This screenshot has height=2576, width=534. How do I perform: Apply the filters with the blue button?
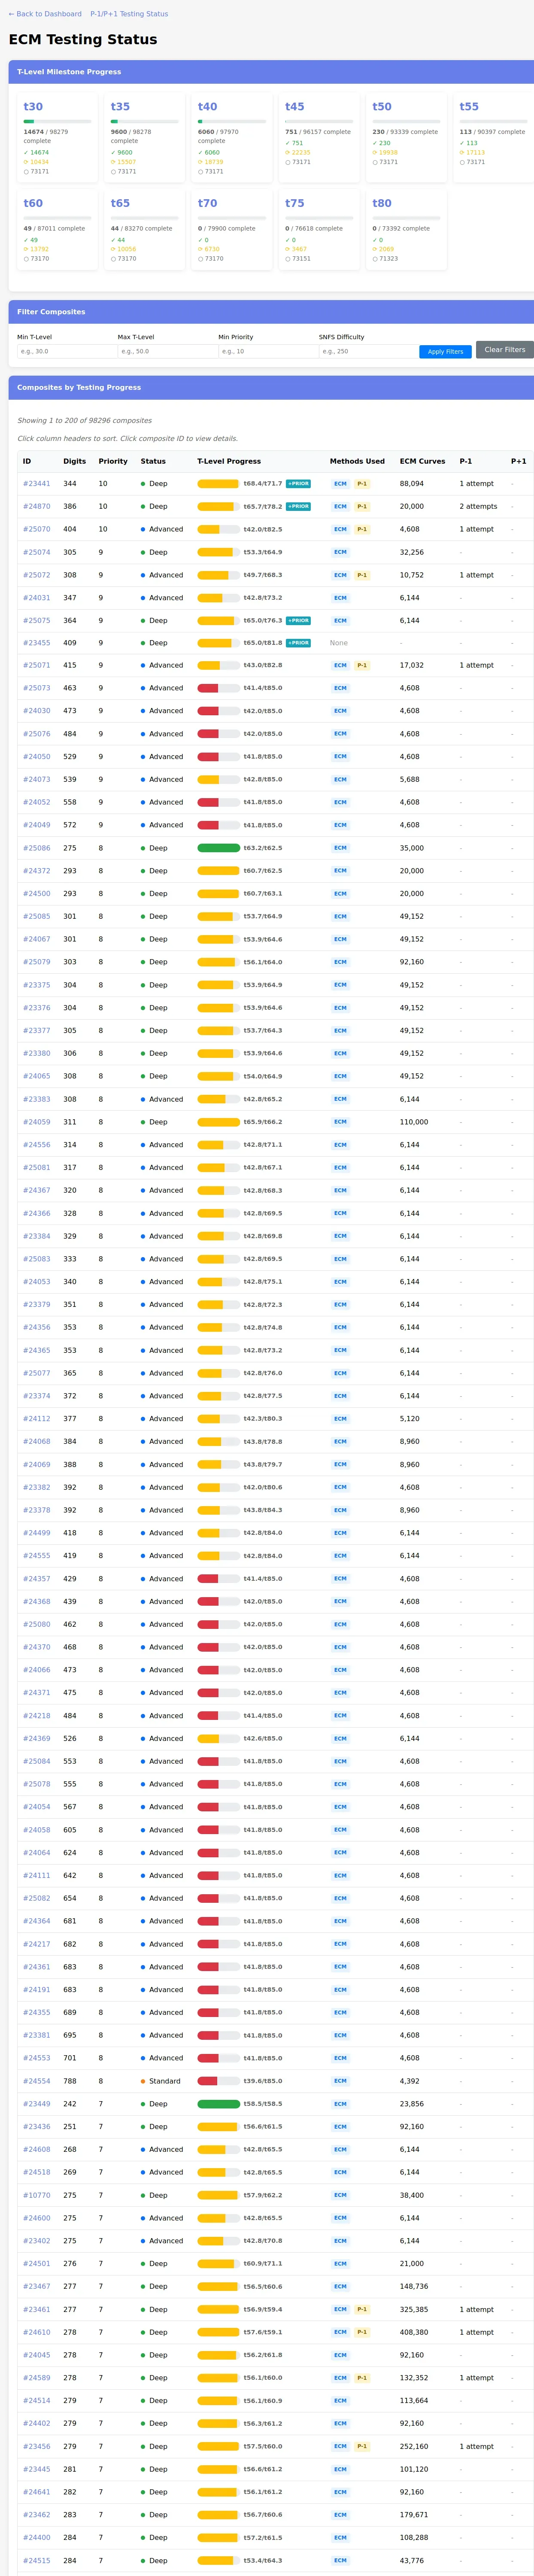point(445,352)
